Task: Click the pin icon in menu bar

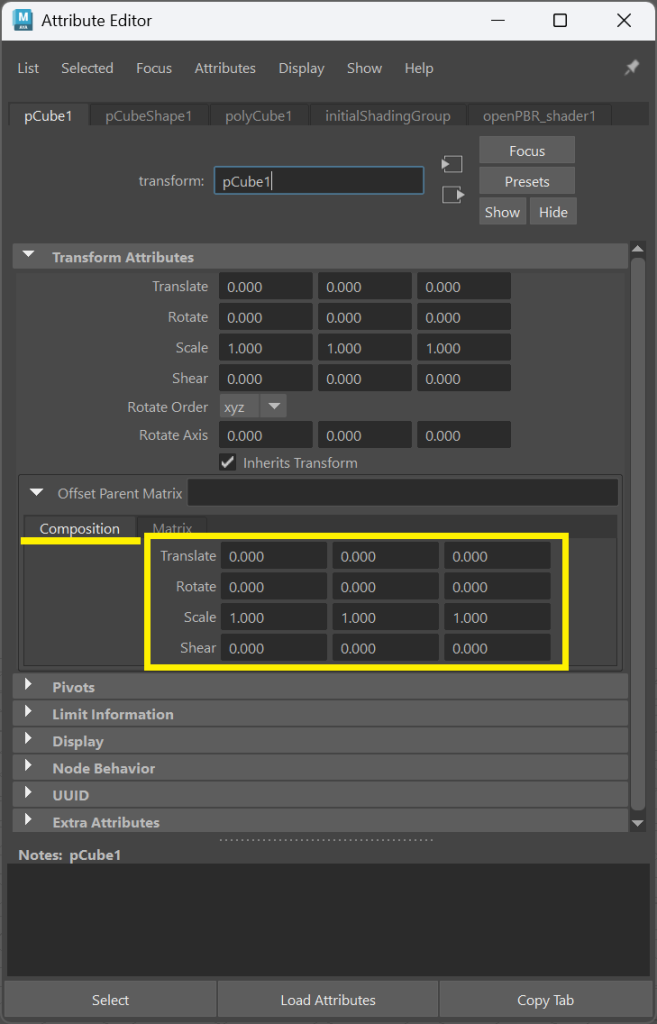Action: [631, 67]
